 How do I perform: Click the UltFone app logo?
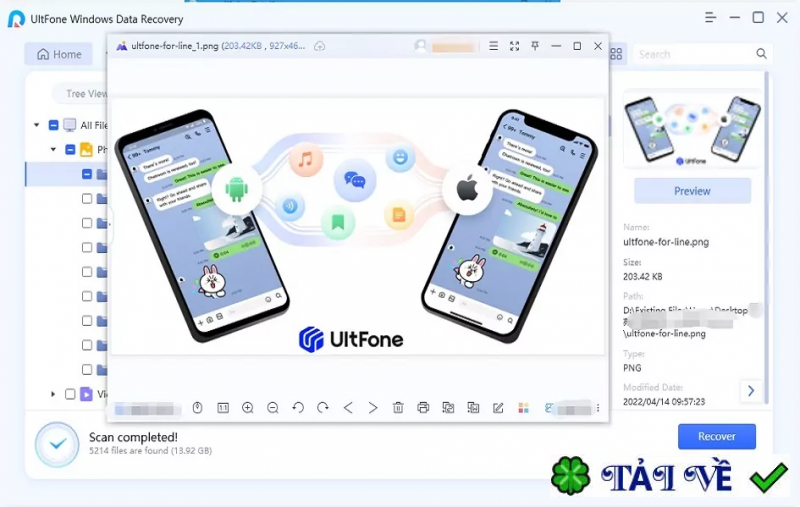(x=16, y=19)
